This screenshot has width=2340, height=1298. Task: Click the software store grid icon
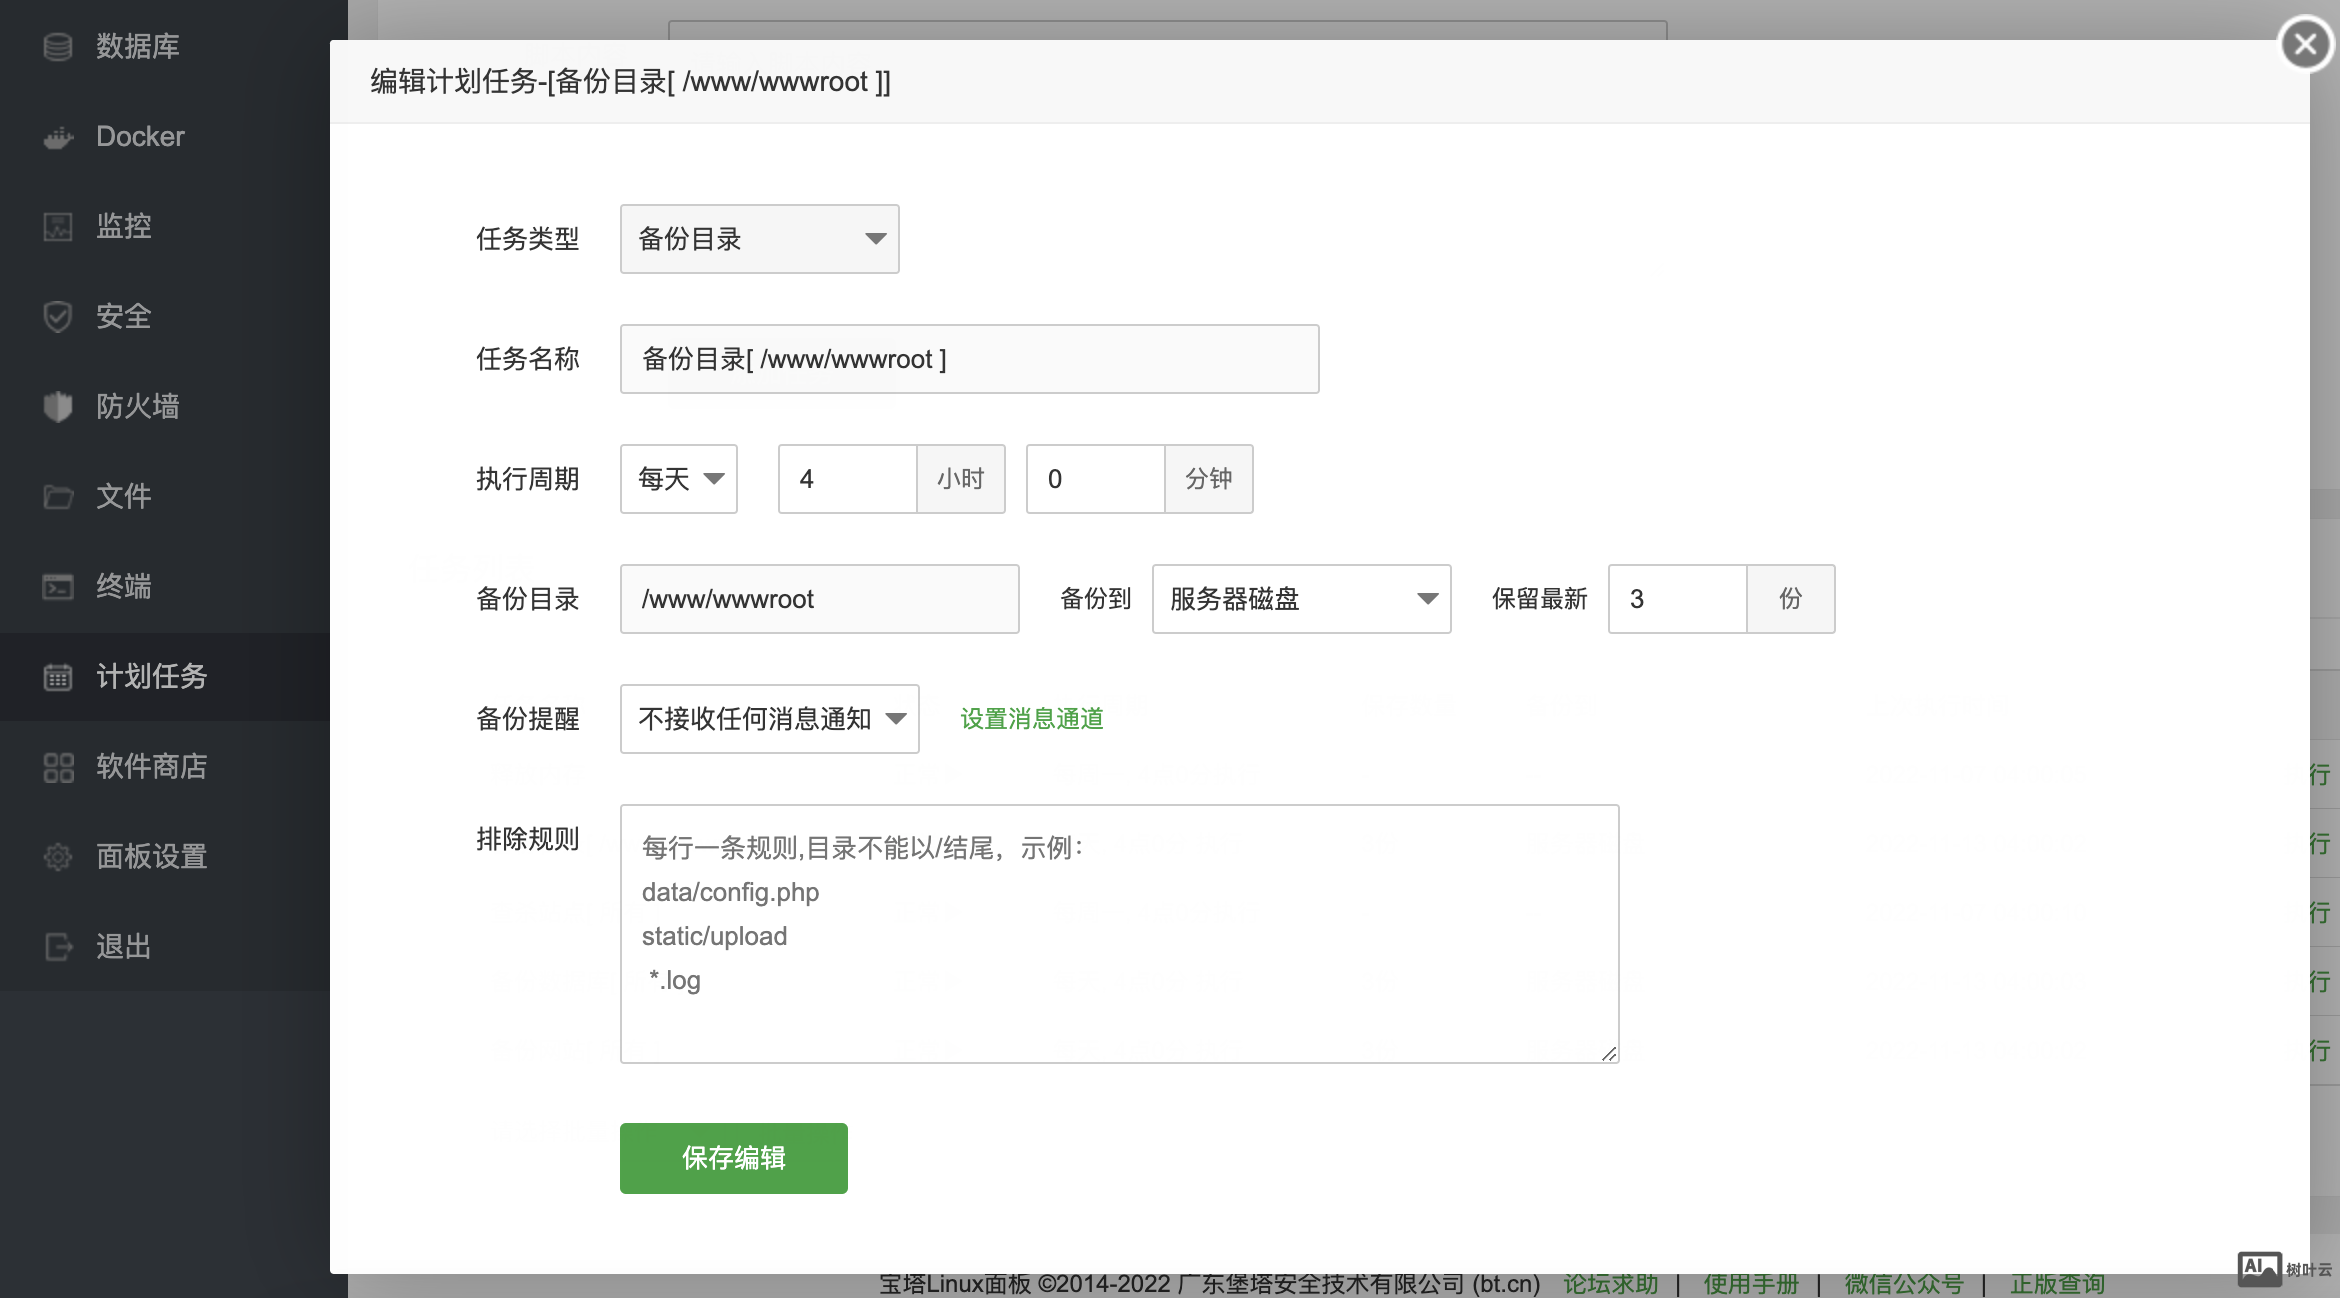(58, 767)
